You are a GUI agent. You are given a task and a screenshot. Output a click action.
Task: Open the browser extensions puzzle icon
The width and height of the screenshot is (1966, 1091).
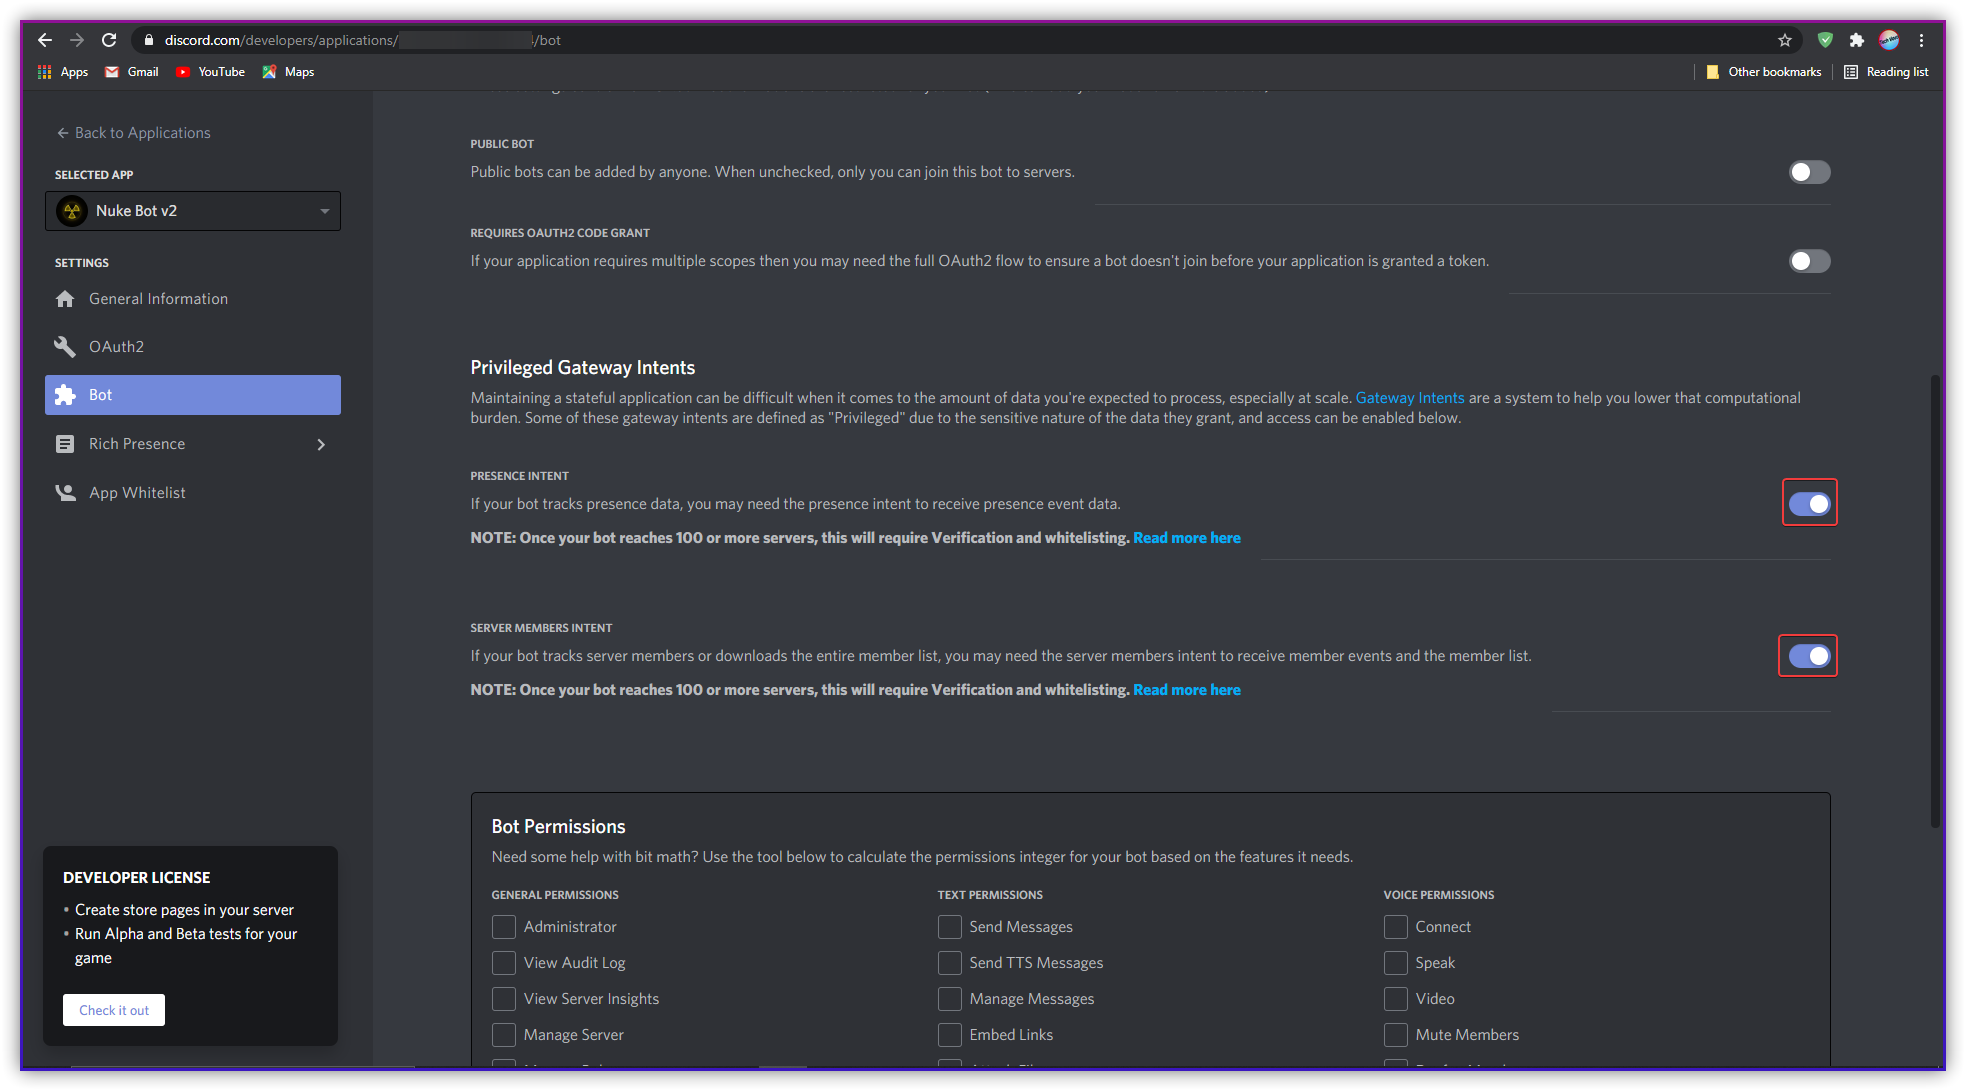pyautogui.click(x=1856, y=40)
